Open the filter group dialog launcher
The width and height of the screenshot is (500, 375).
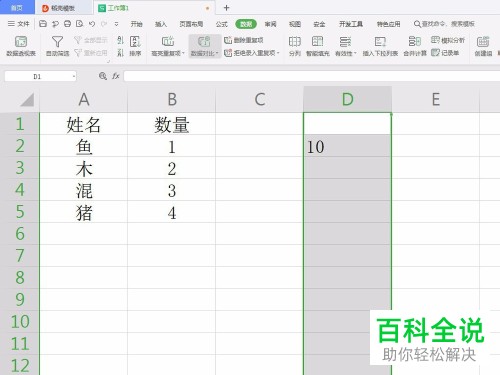click(108, 61)
